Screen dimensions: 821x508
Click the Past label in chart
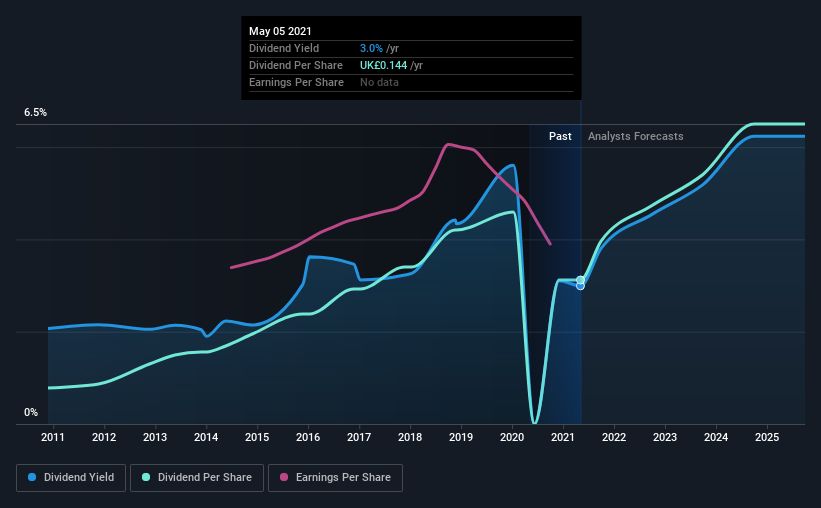pyautogui.click(x=560, y=136)
